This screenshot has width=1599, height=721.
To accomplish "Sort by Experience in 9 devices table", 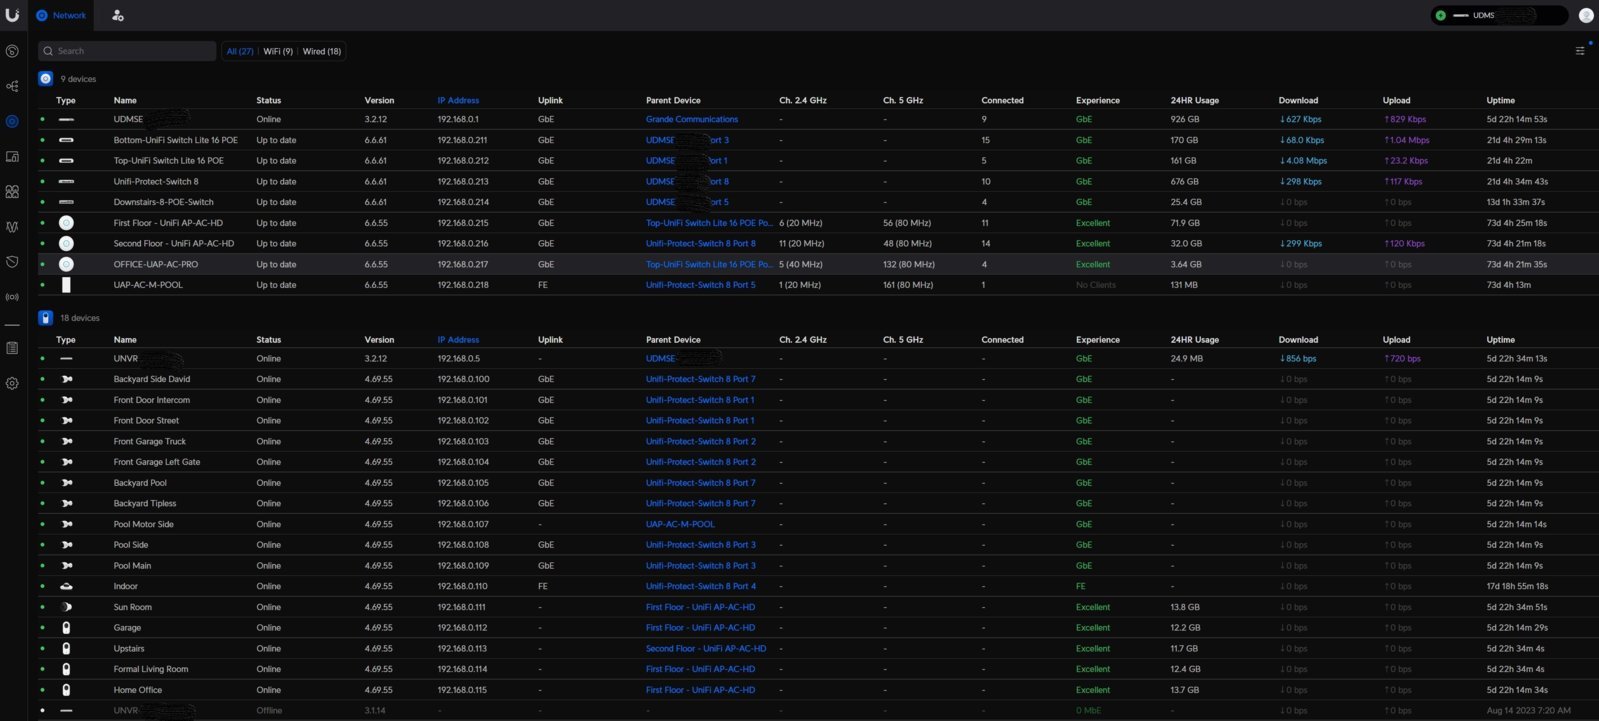I will pos(1098,100).
